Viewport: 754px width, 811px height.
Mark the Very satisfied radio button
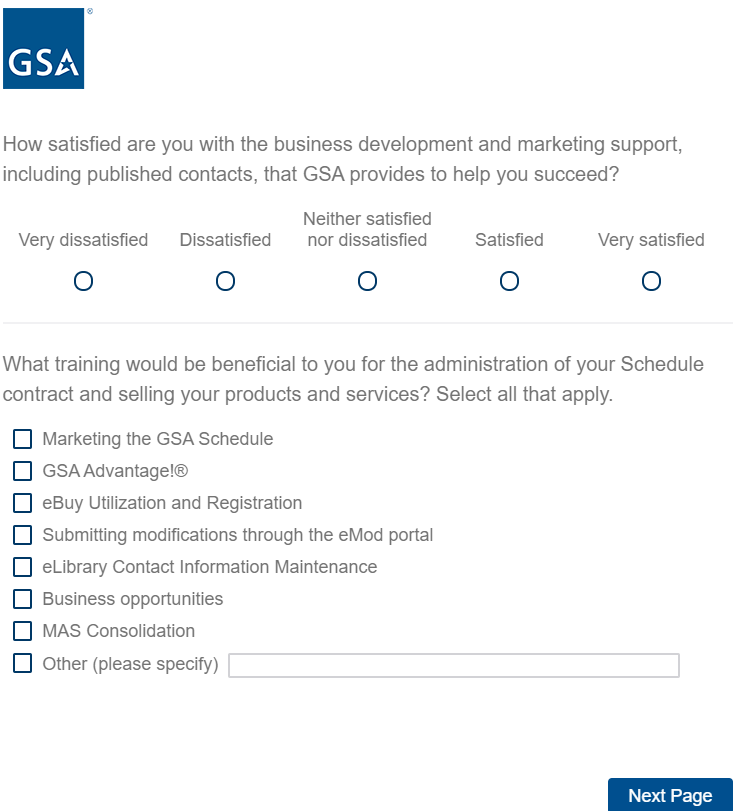point(652,281)
